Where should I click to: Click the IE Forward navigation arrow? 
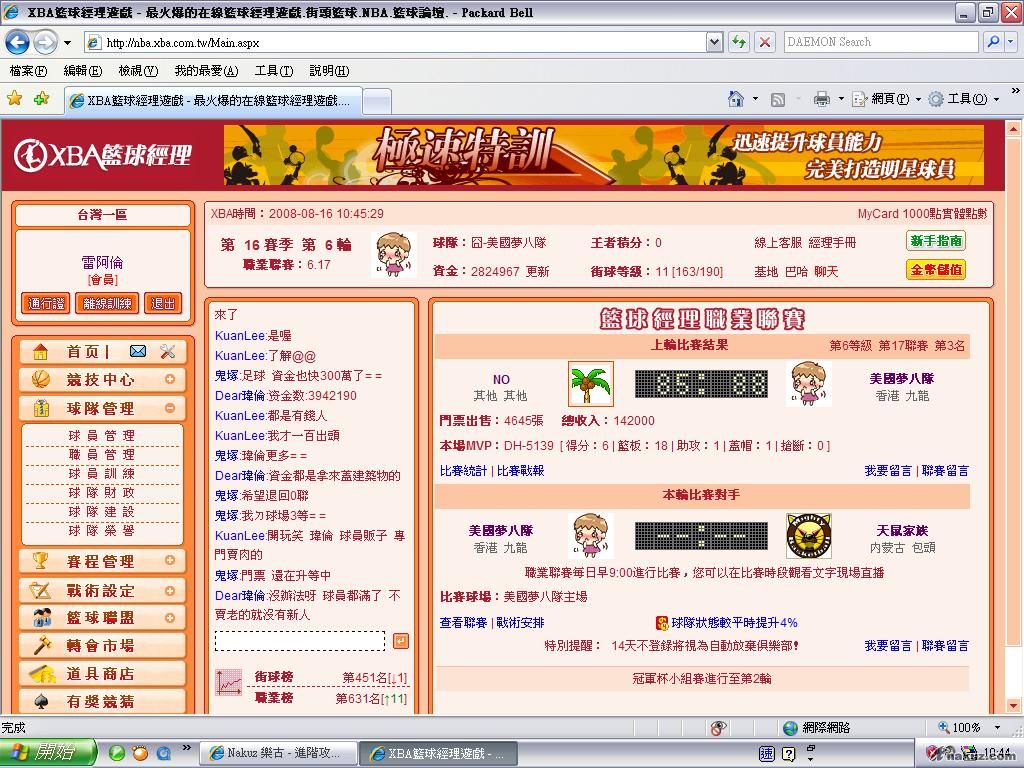pyautogui.click(x=46, y=43)
